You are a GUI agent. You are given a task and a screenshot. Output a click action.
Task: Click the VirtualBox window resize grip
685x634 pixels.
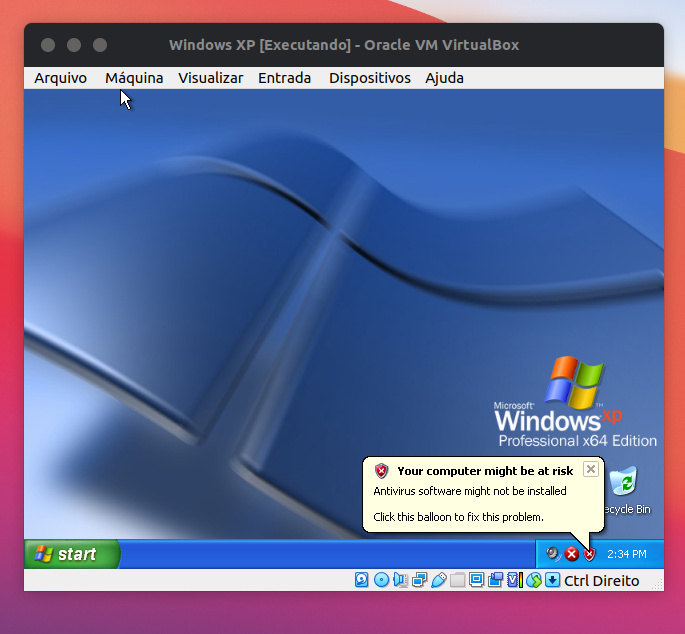click(x=659, y=585)
